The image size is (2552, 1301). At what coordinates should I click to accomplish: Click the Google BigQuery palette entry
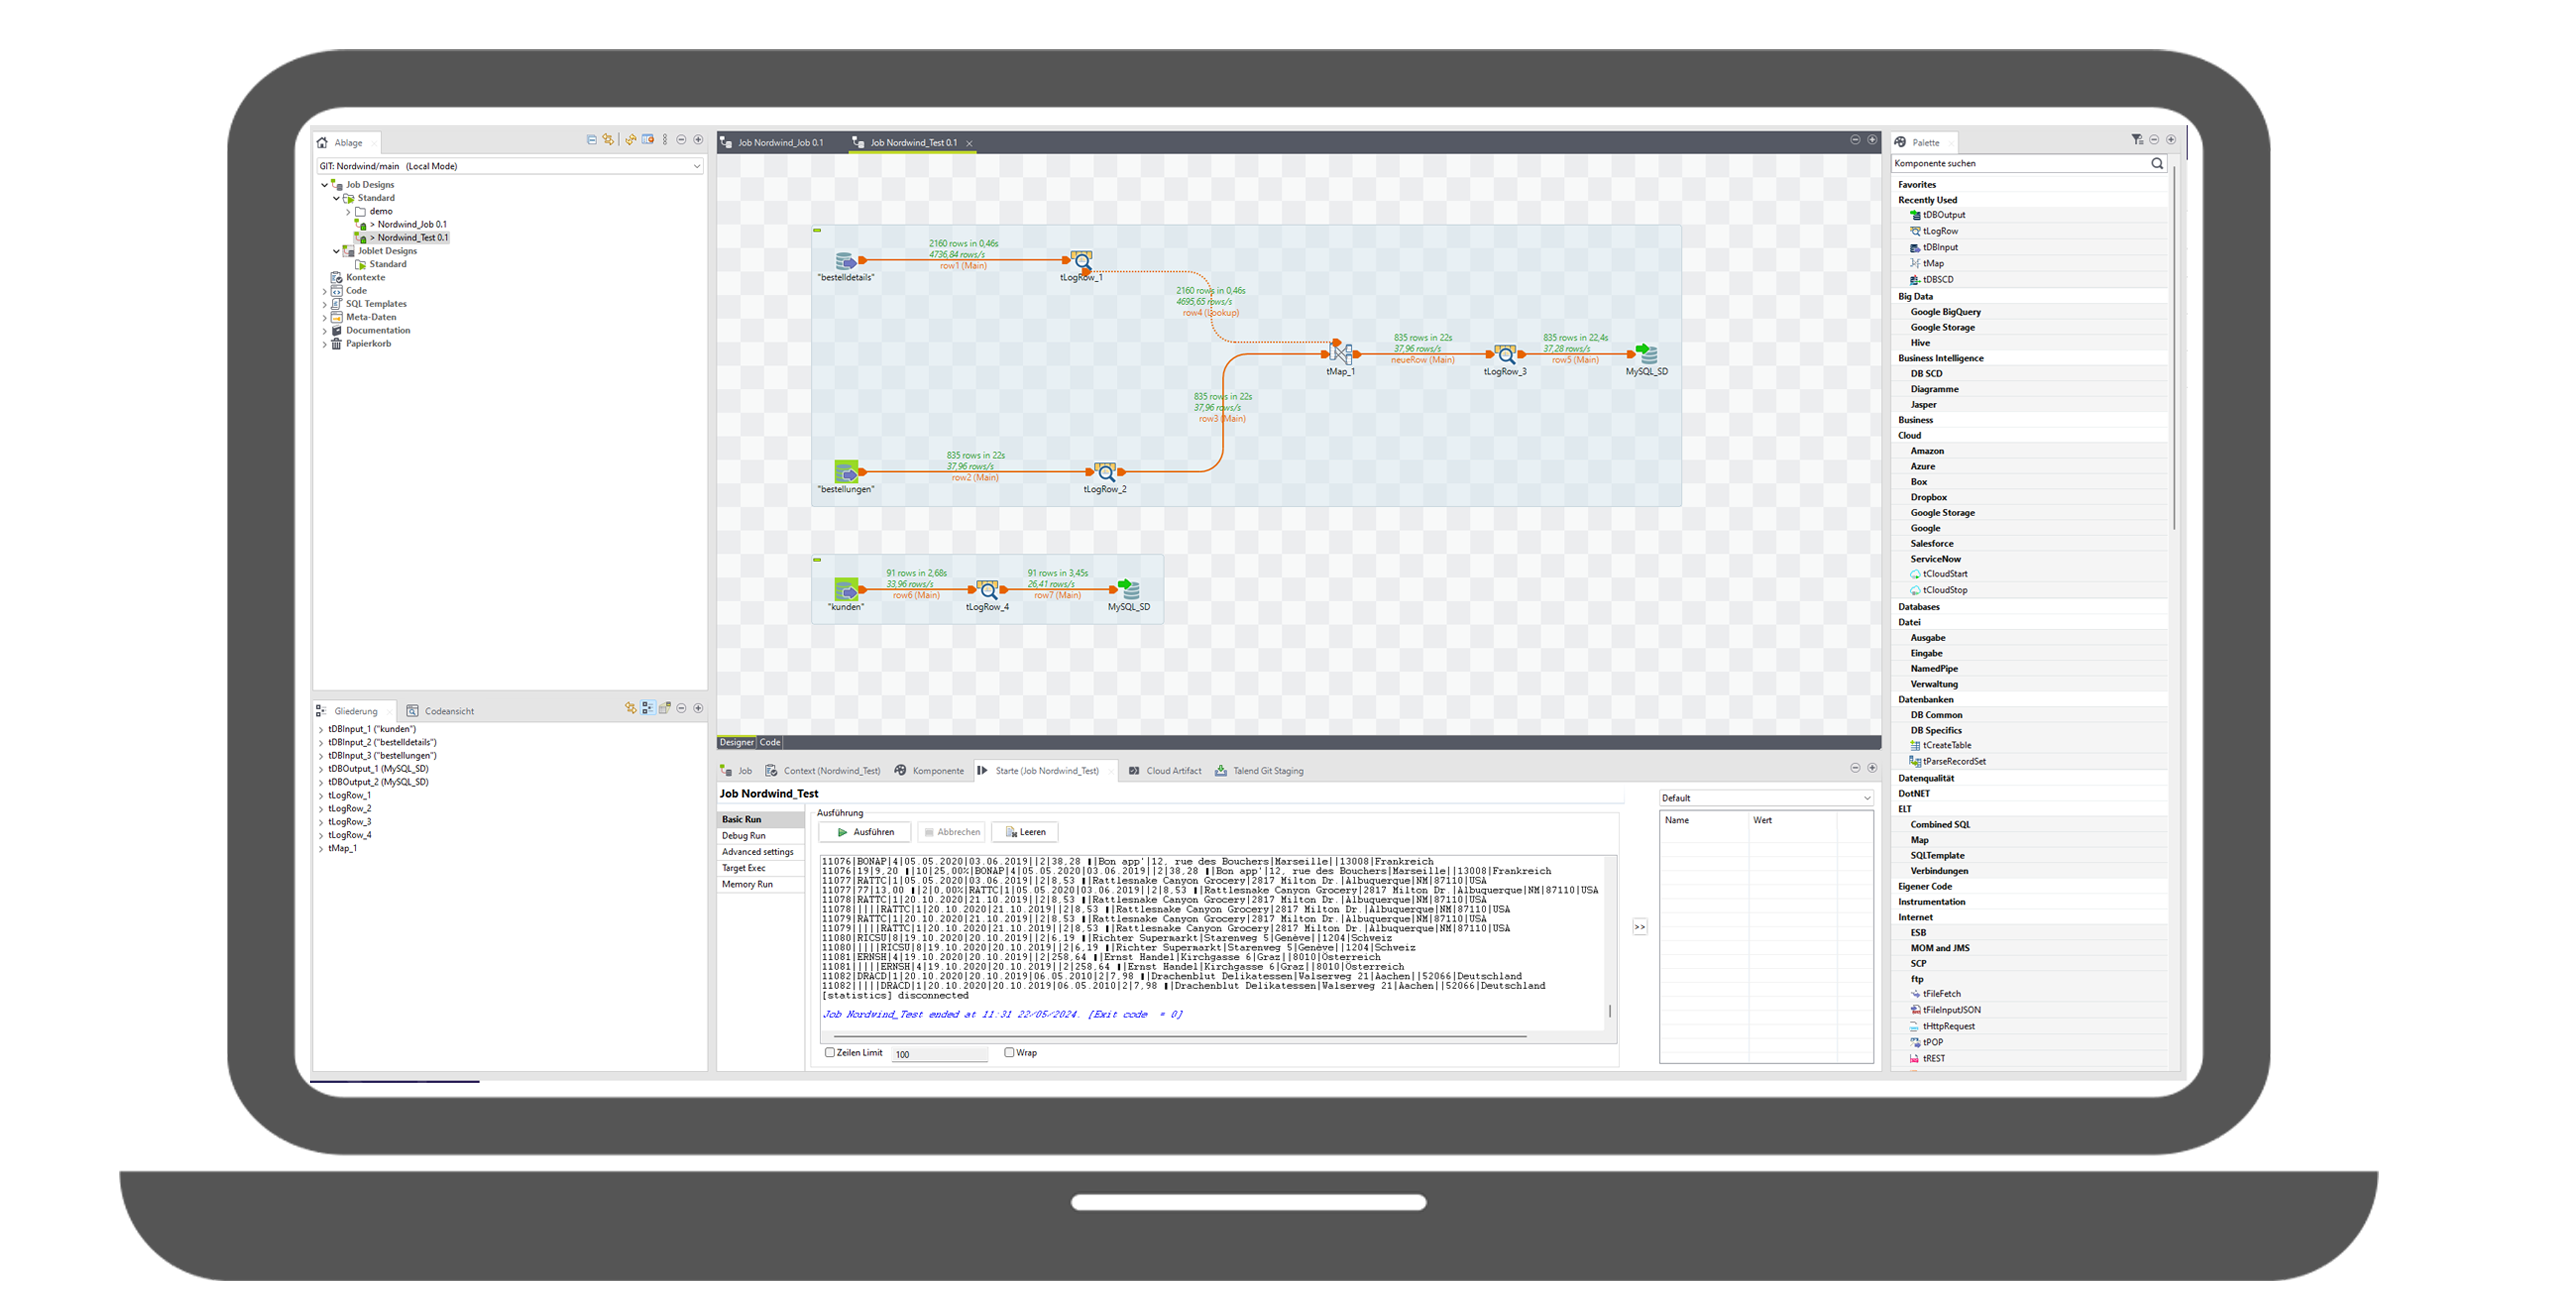coord(1945,312)
